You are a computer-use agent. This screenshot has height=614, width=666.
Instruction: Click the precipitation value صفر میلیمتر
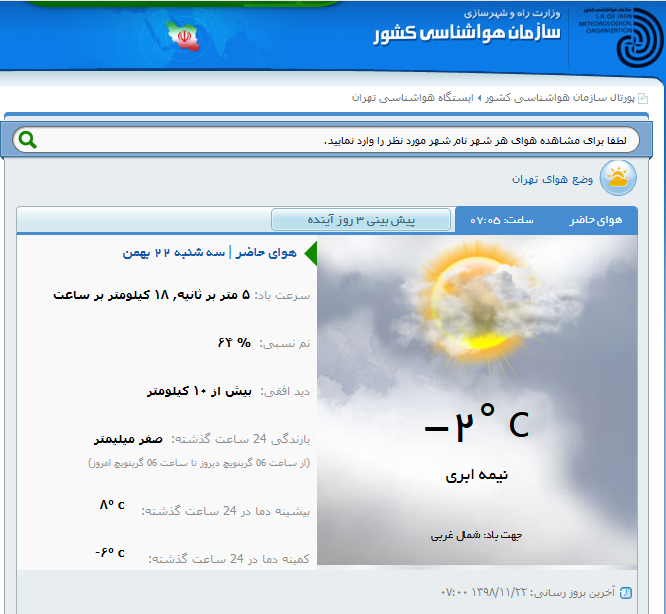[x=128, y=439]
